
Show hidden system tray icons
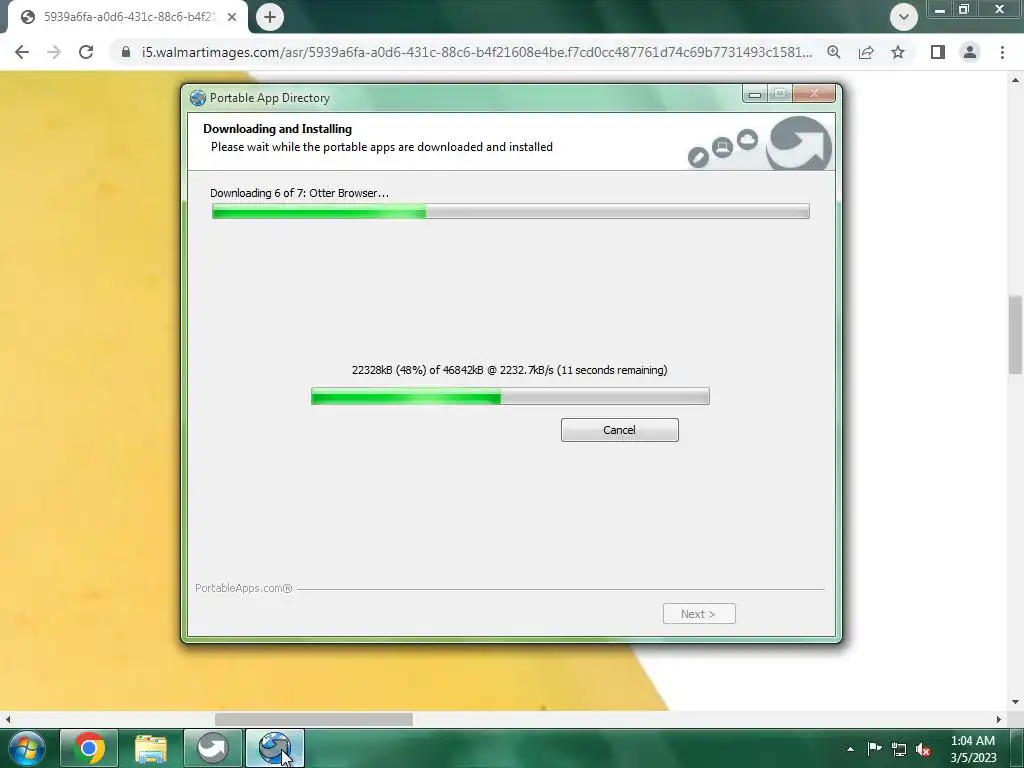tap(850, 749)
